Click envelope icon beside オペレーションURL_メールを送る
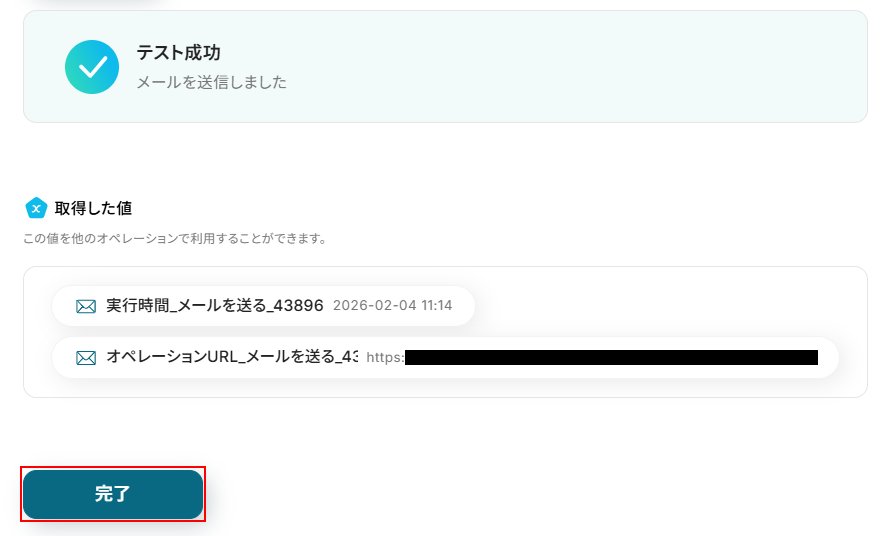896x536 pixels. coord(86,358)
